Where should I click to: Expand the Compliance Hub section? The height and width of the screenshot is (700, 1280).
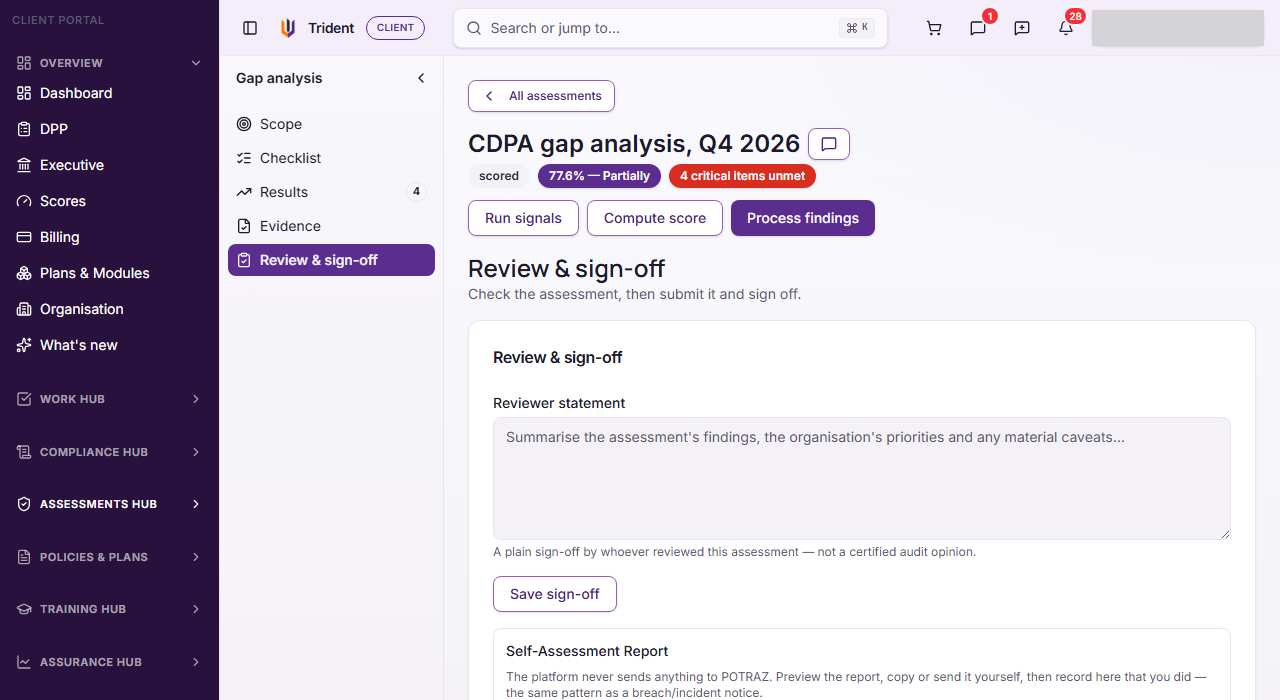tap(109, 452)
